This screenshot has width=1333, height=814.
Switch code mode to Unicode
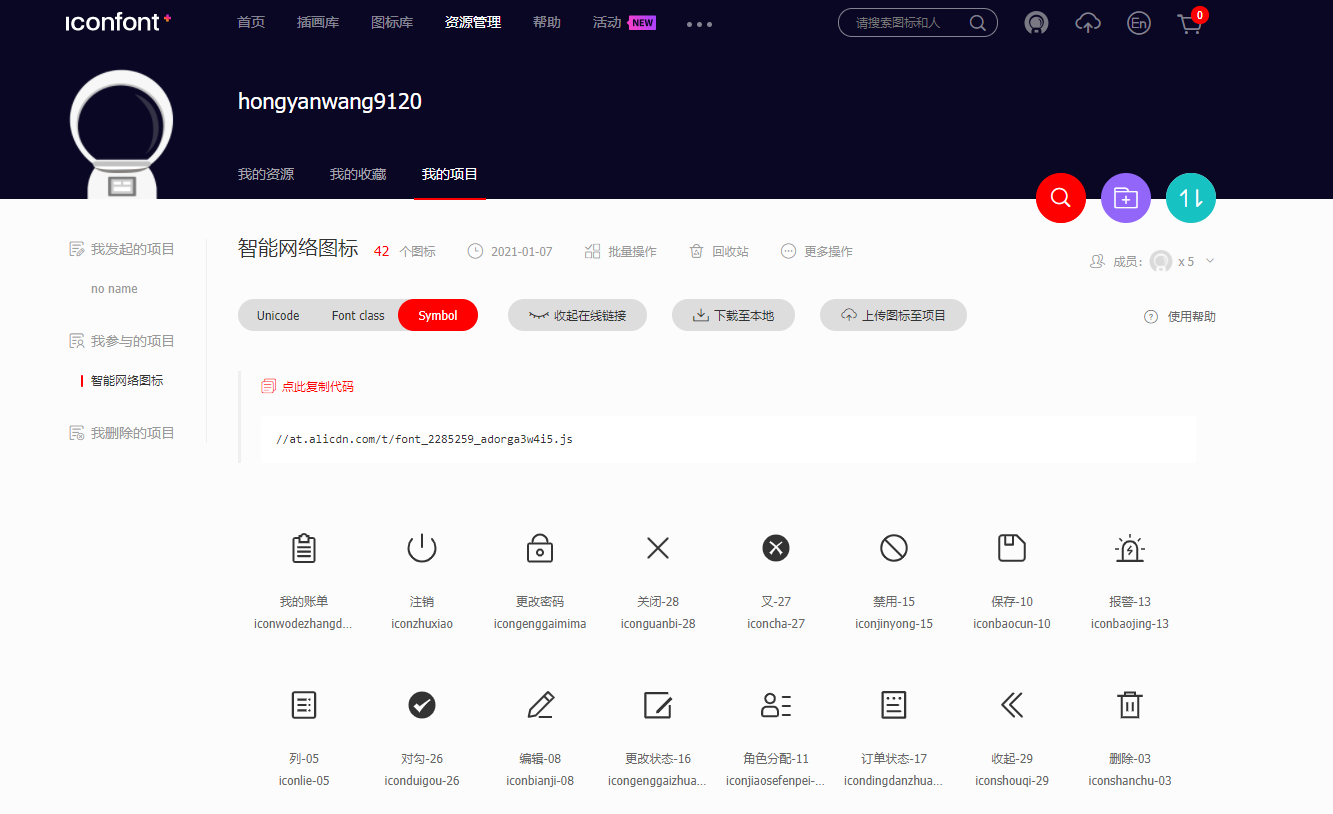click(x=277, y=314)
